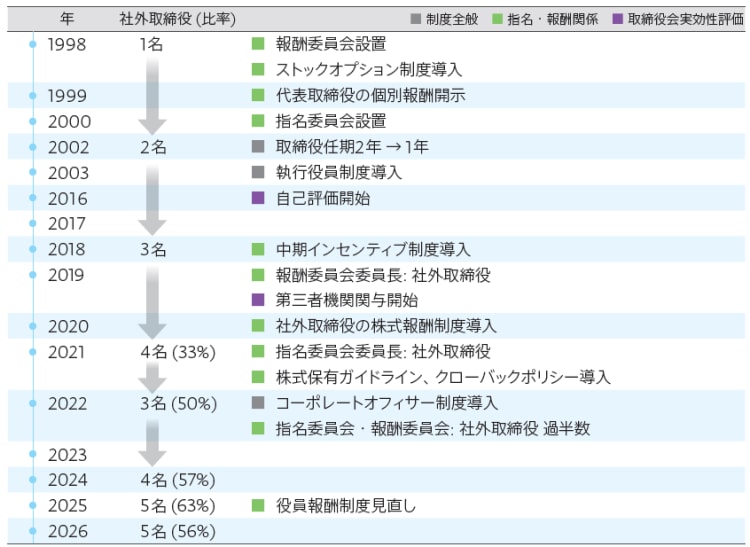Click the 3名 value for 2018
This screenshot has height=547, width=750.
coord(153,250)
